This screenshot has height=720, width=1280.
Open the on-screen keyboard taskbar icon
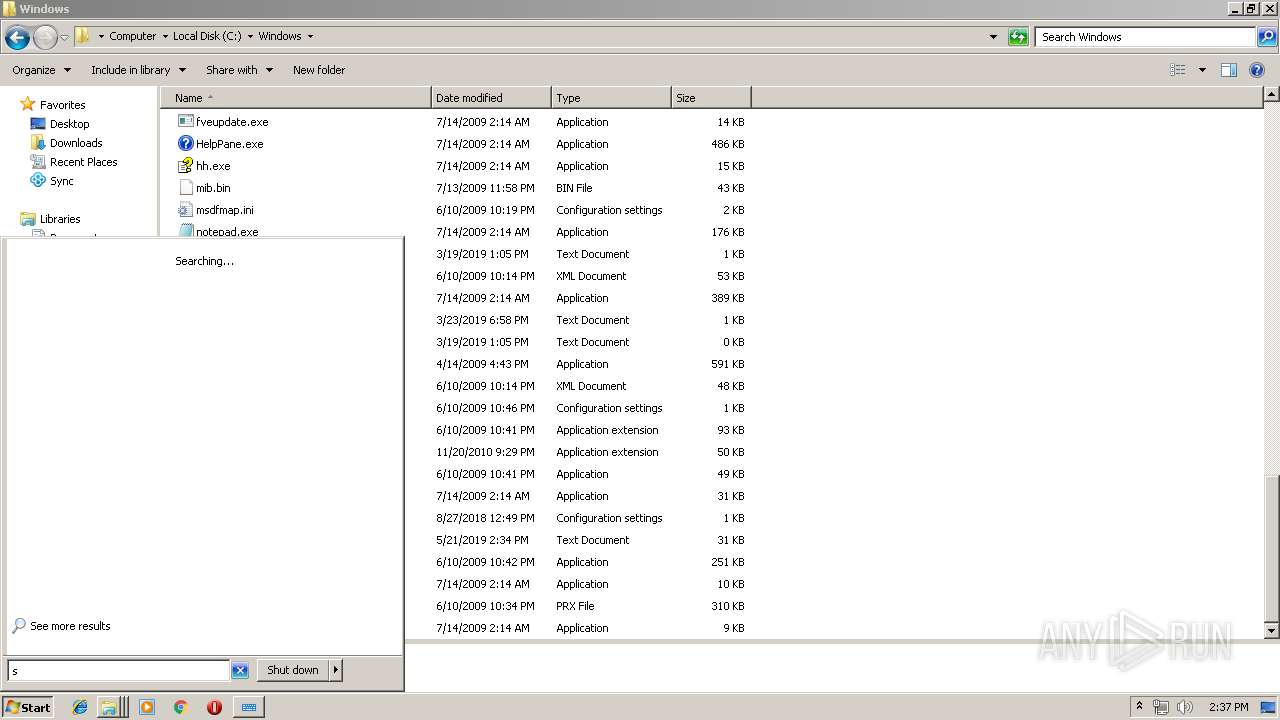tap(249, 707)
